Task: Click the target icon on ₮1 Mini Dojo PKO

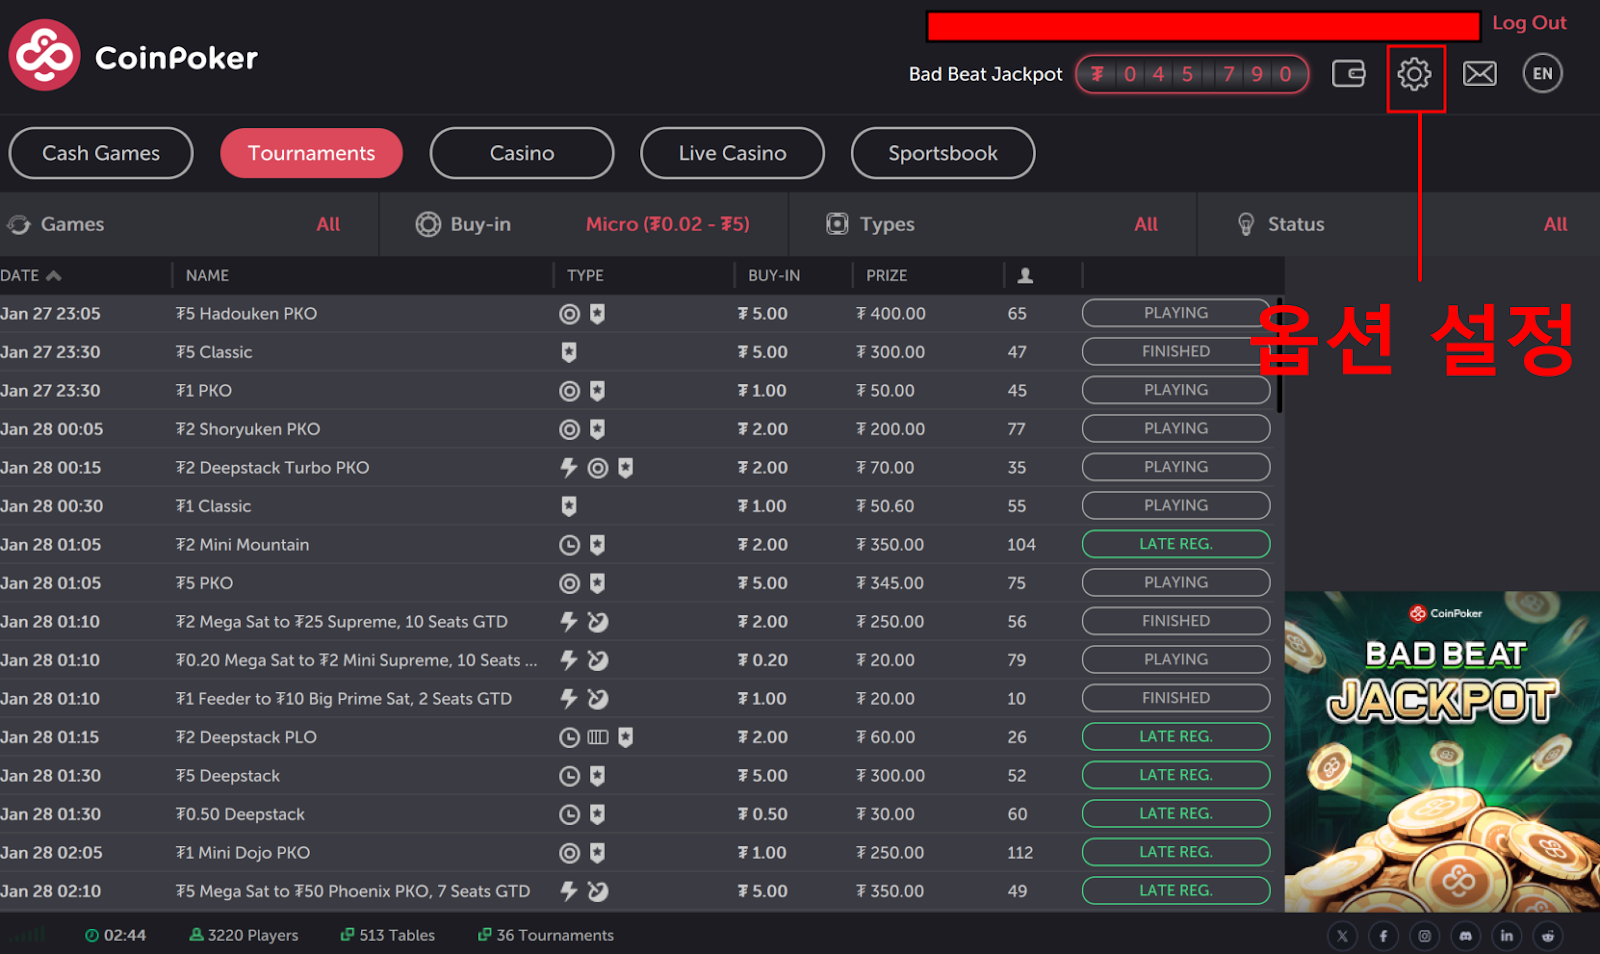Action: [x=569, y=853]
